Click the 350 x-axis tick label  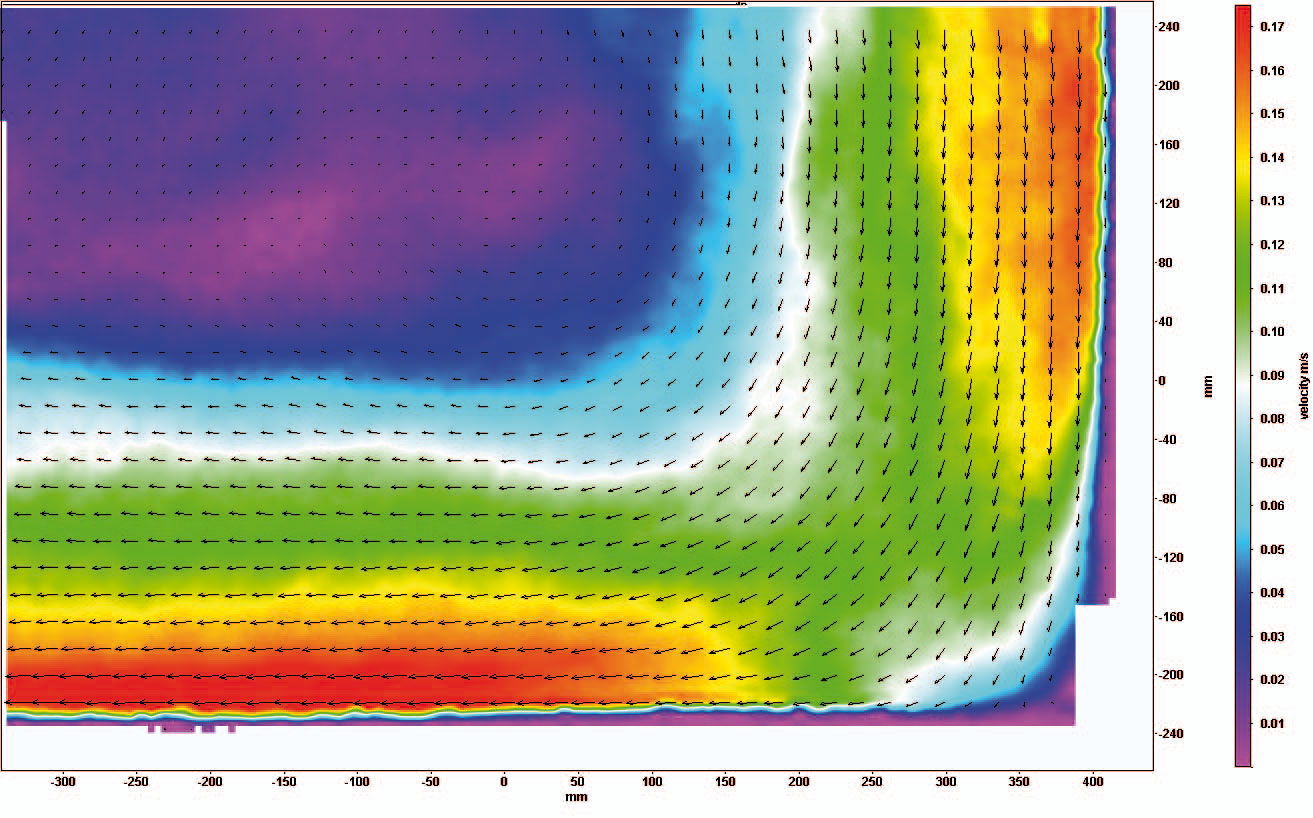1018,782
